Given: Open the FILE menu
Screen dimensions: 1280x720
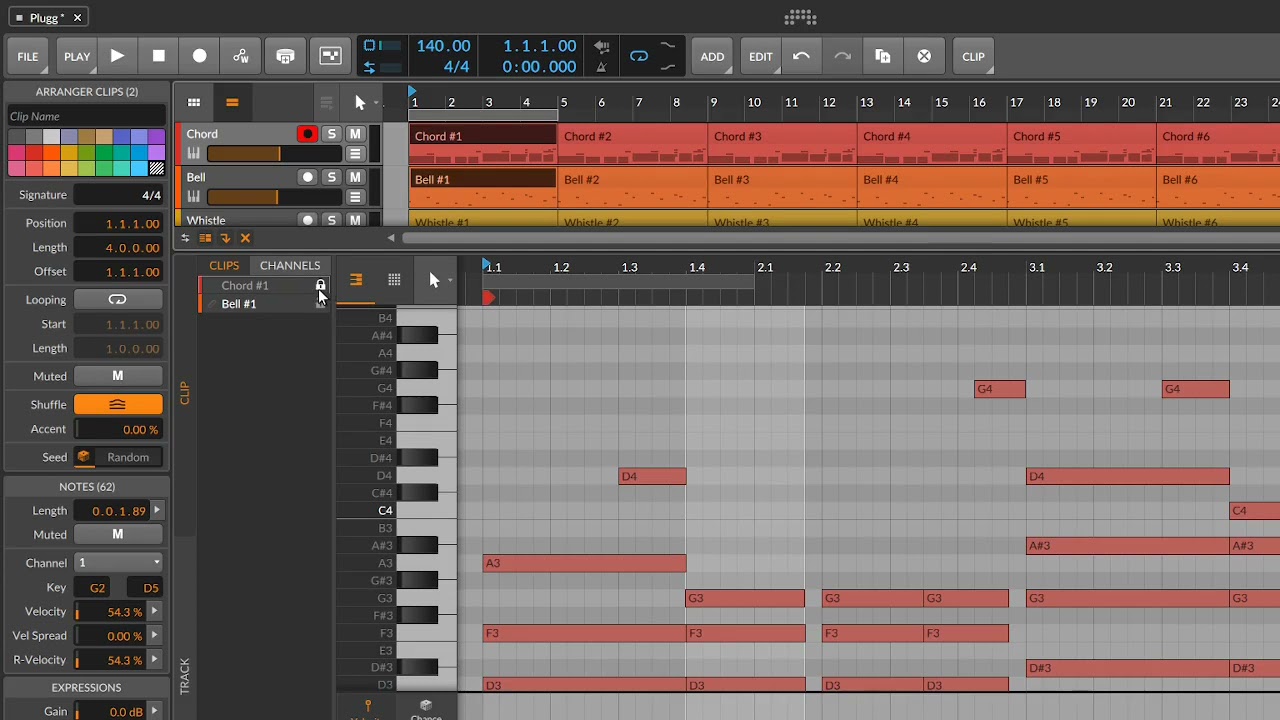Looking at the screenshot, I should click(28, 57).
